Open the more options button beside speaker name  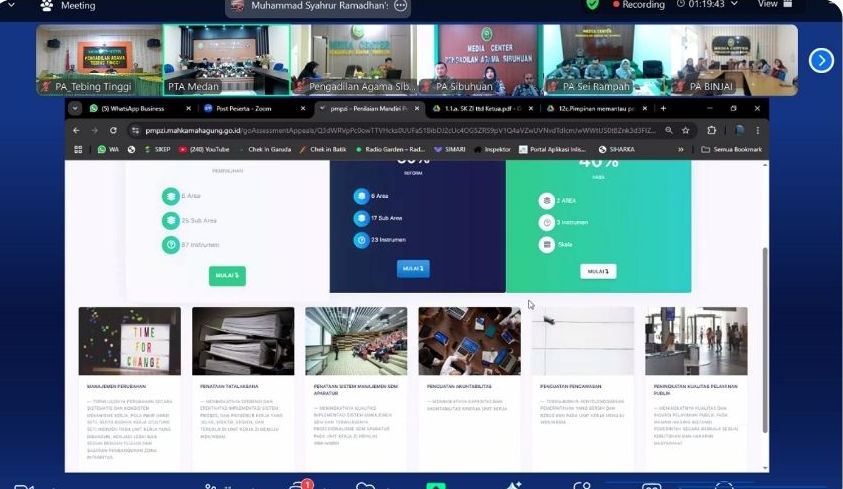coord(400,5)
